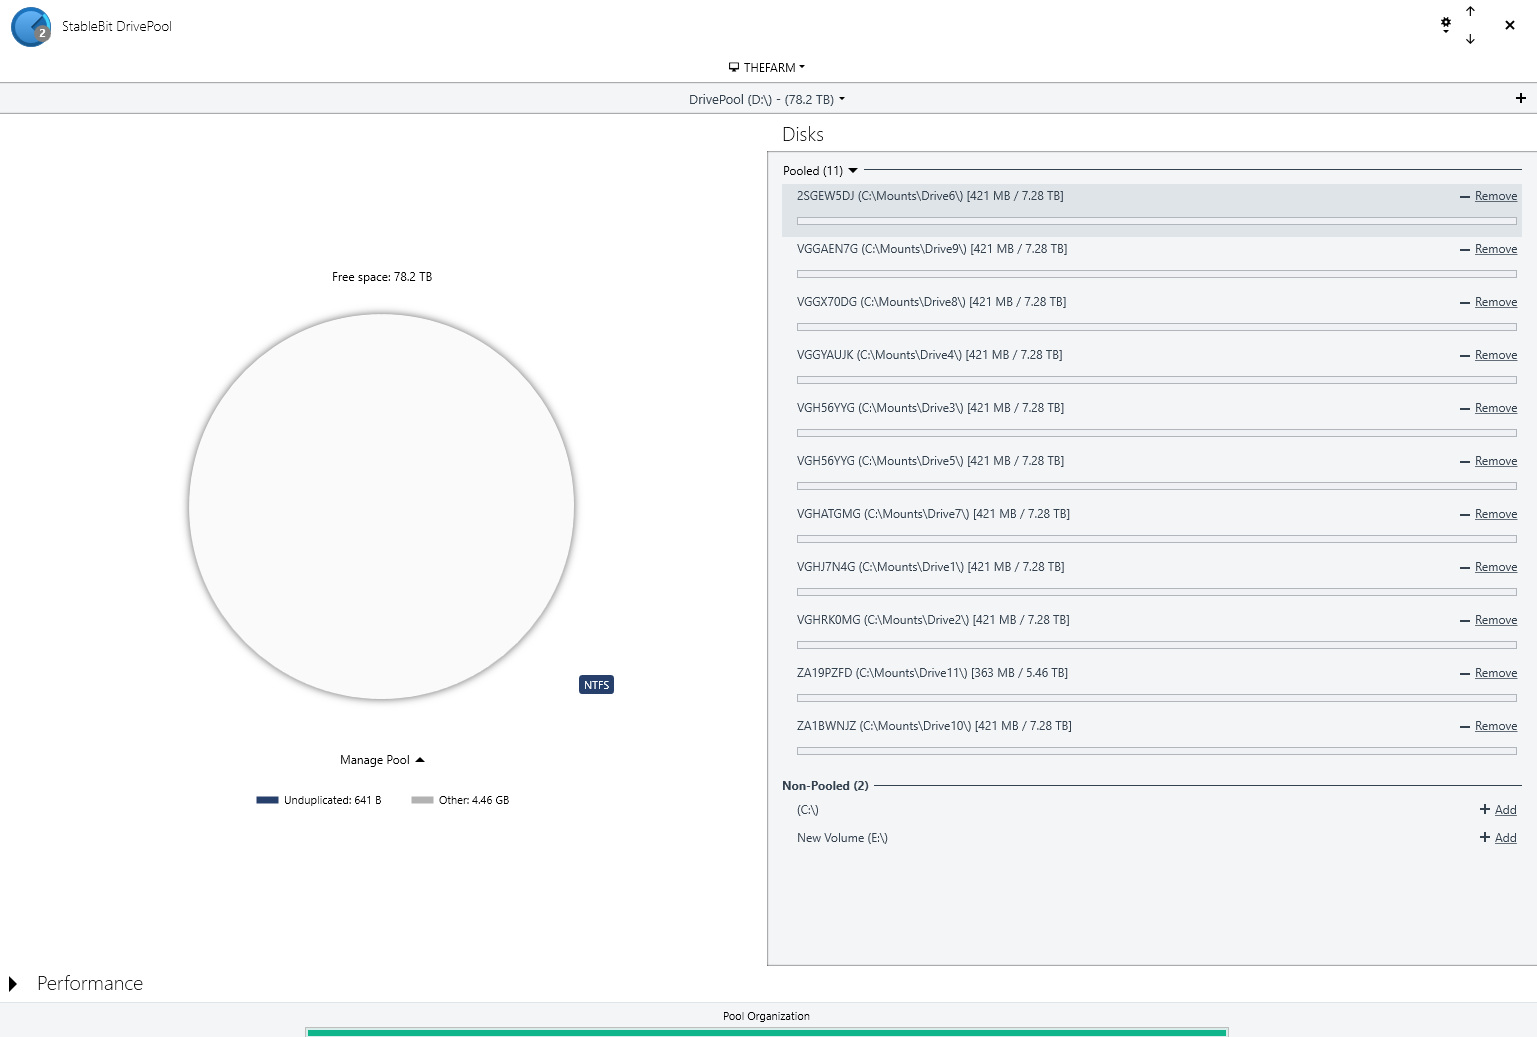Click the Non-Pooled (2) group header
Image resolution: width=1537 pixels, height=1037 pixels.
click(x=825, y=786)
